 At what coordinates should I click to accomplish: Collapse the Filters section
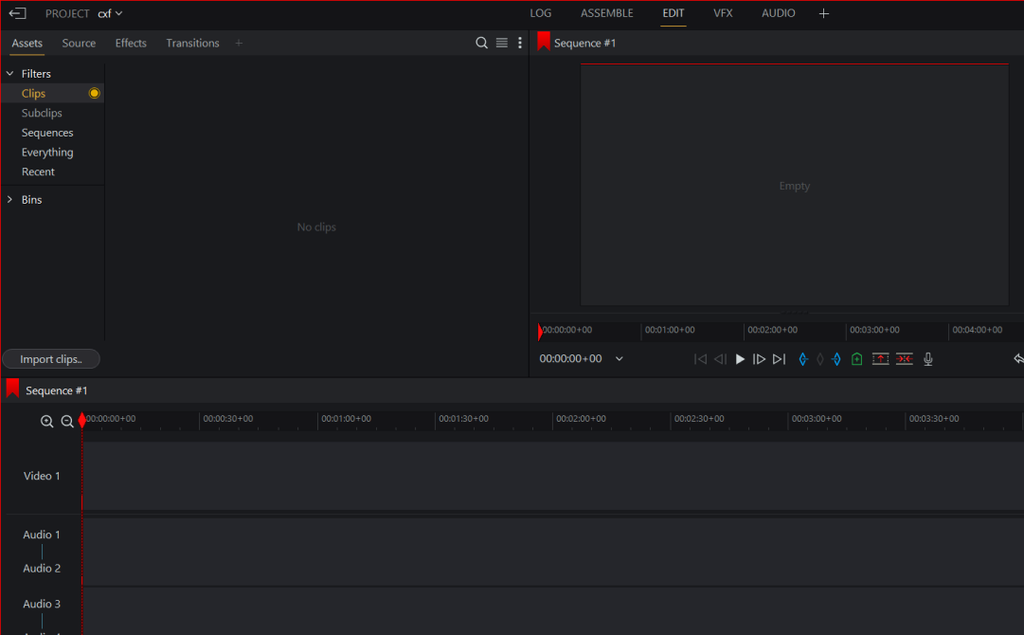(x=10, y=73)
